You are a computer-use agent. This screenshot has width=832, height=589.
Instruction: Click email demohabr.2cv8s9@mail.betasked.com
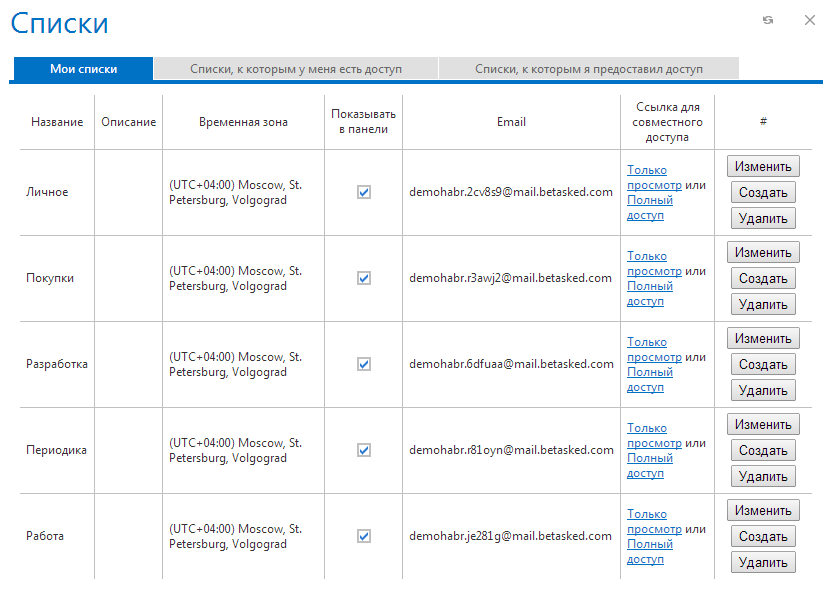coord(510,192)
